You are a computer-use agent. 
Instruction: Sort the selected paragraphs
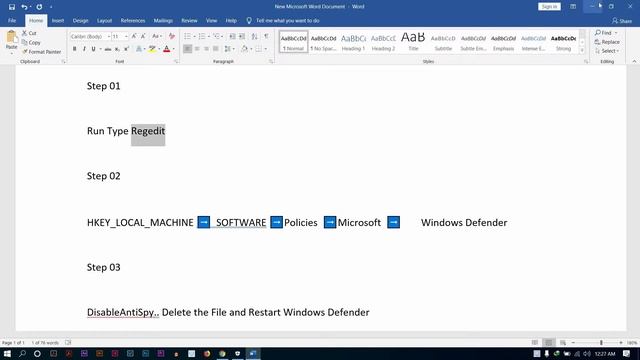coord(254,36)
